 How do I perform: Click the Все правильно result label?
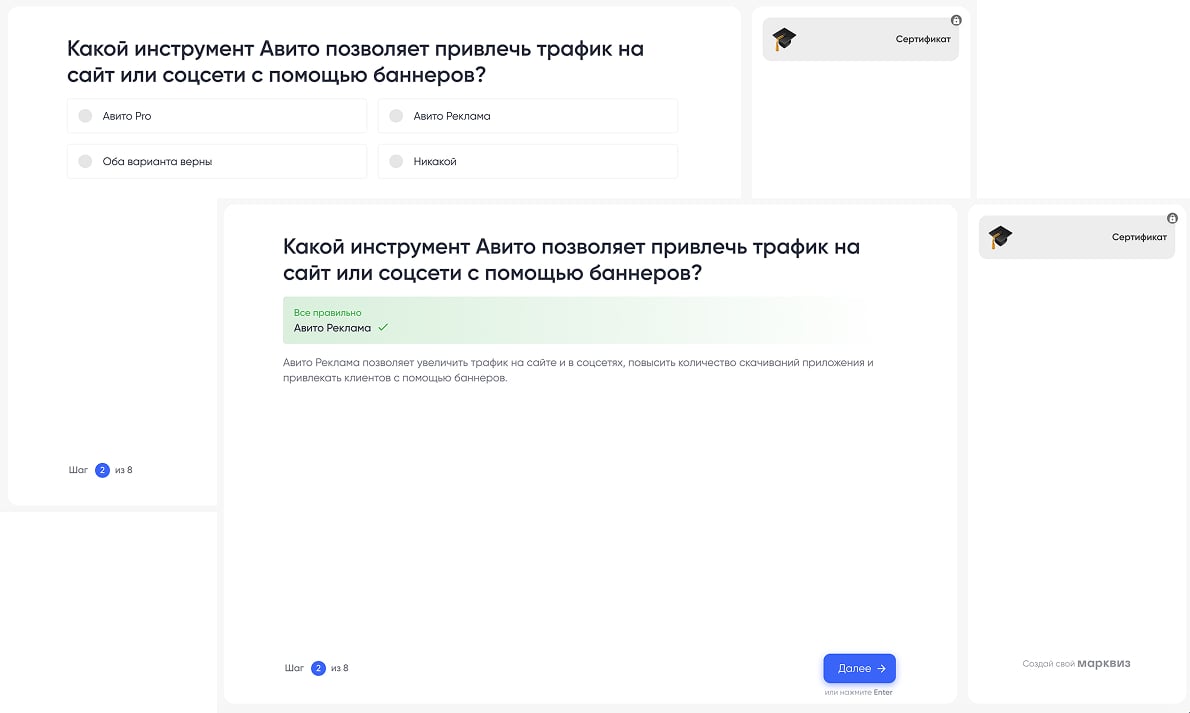pyautogui.click(x=328, y=313)
